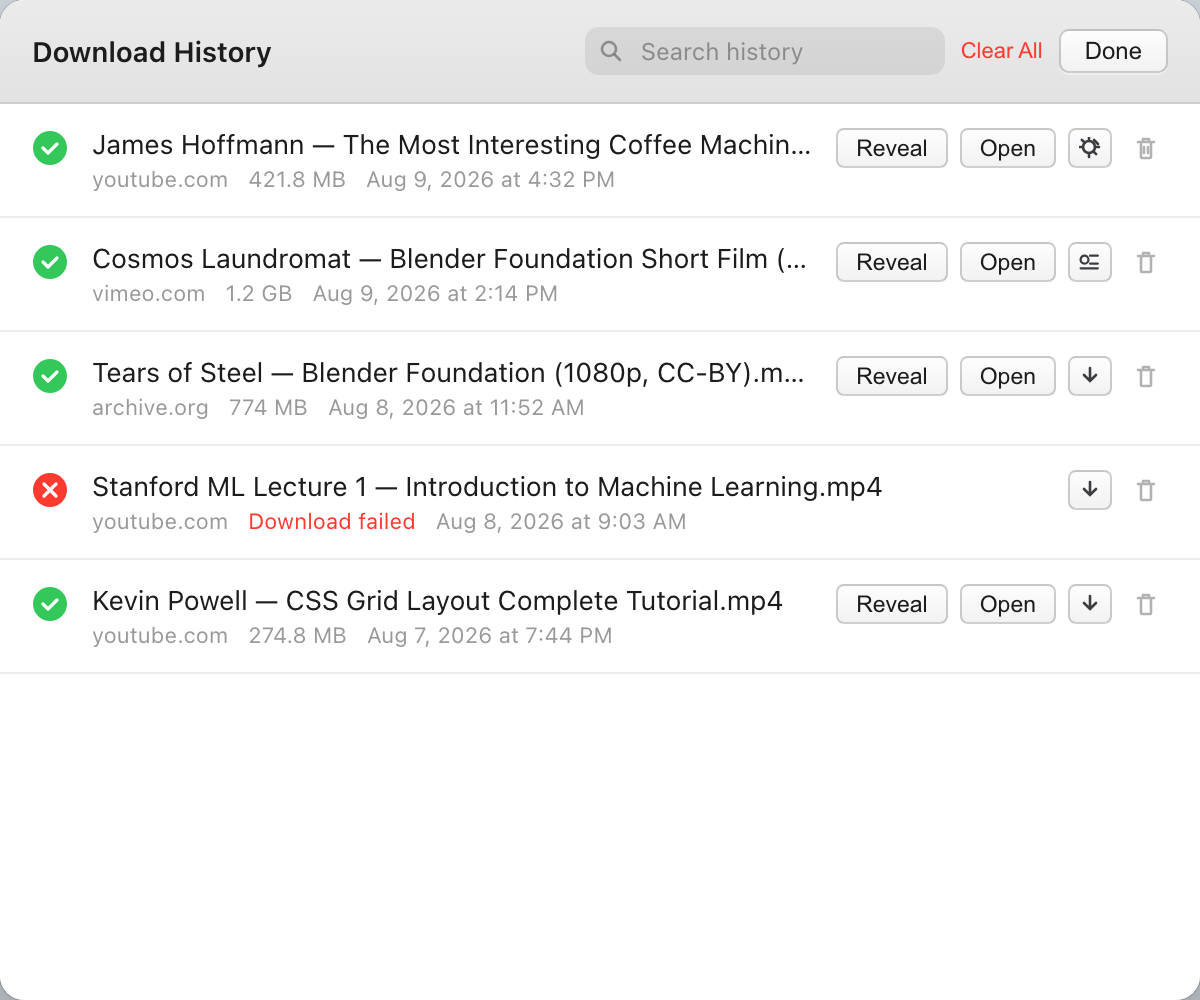Click green checkmark beside Kevin Powell tutorial

click(x=50, y=604)
